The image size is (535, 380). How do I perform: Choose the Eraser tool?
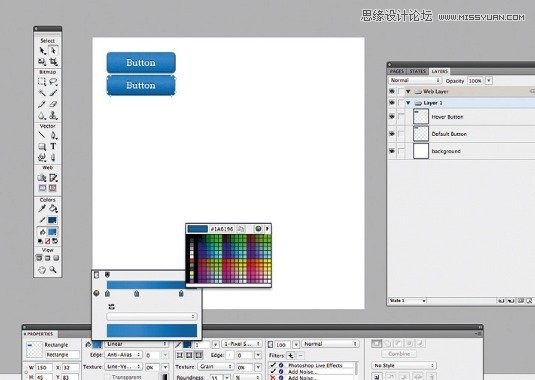(53, 104)
